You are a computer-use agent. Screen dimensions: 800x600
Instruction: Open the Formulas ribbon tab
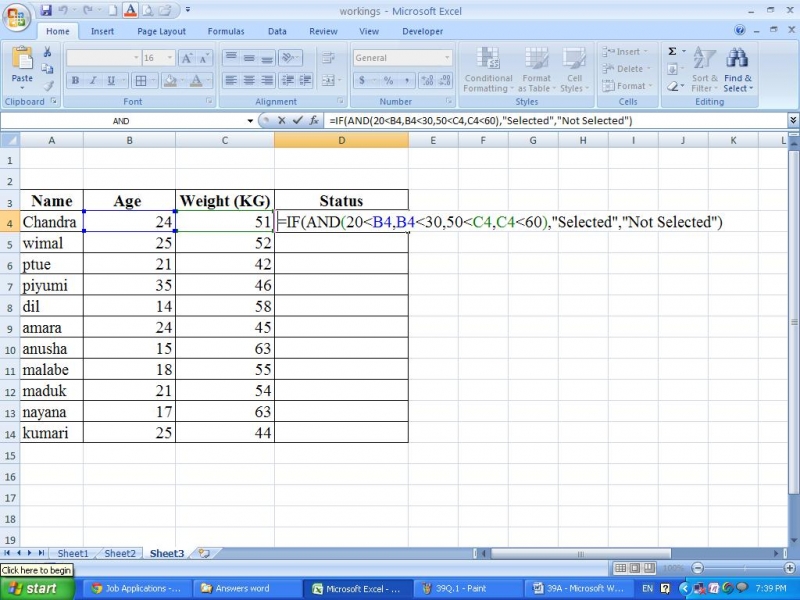(x=225, y=31)
